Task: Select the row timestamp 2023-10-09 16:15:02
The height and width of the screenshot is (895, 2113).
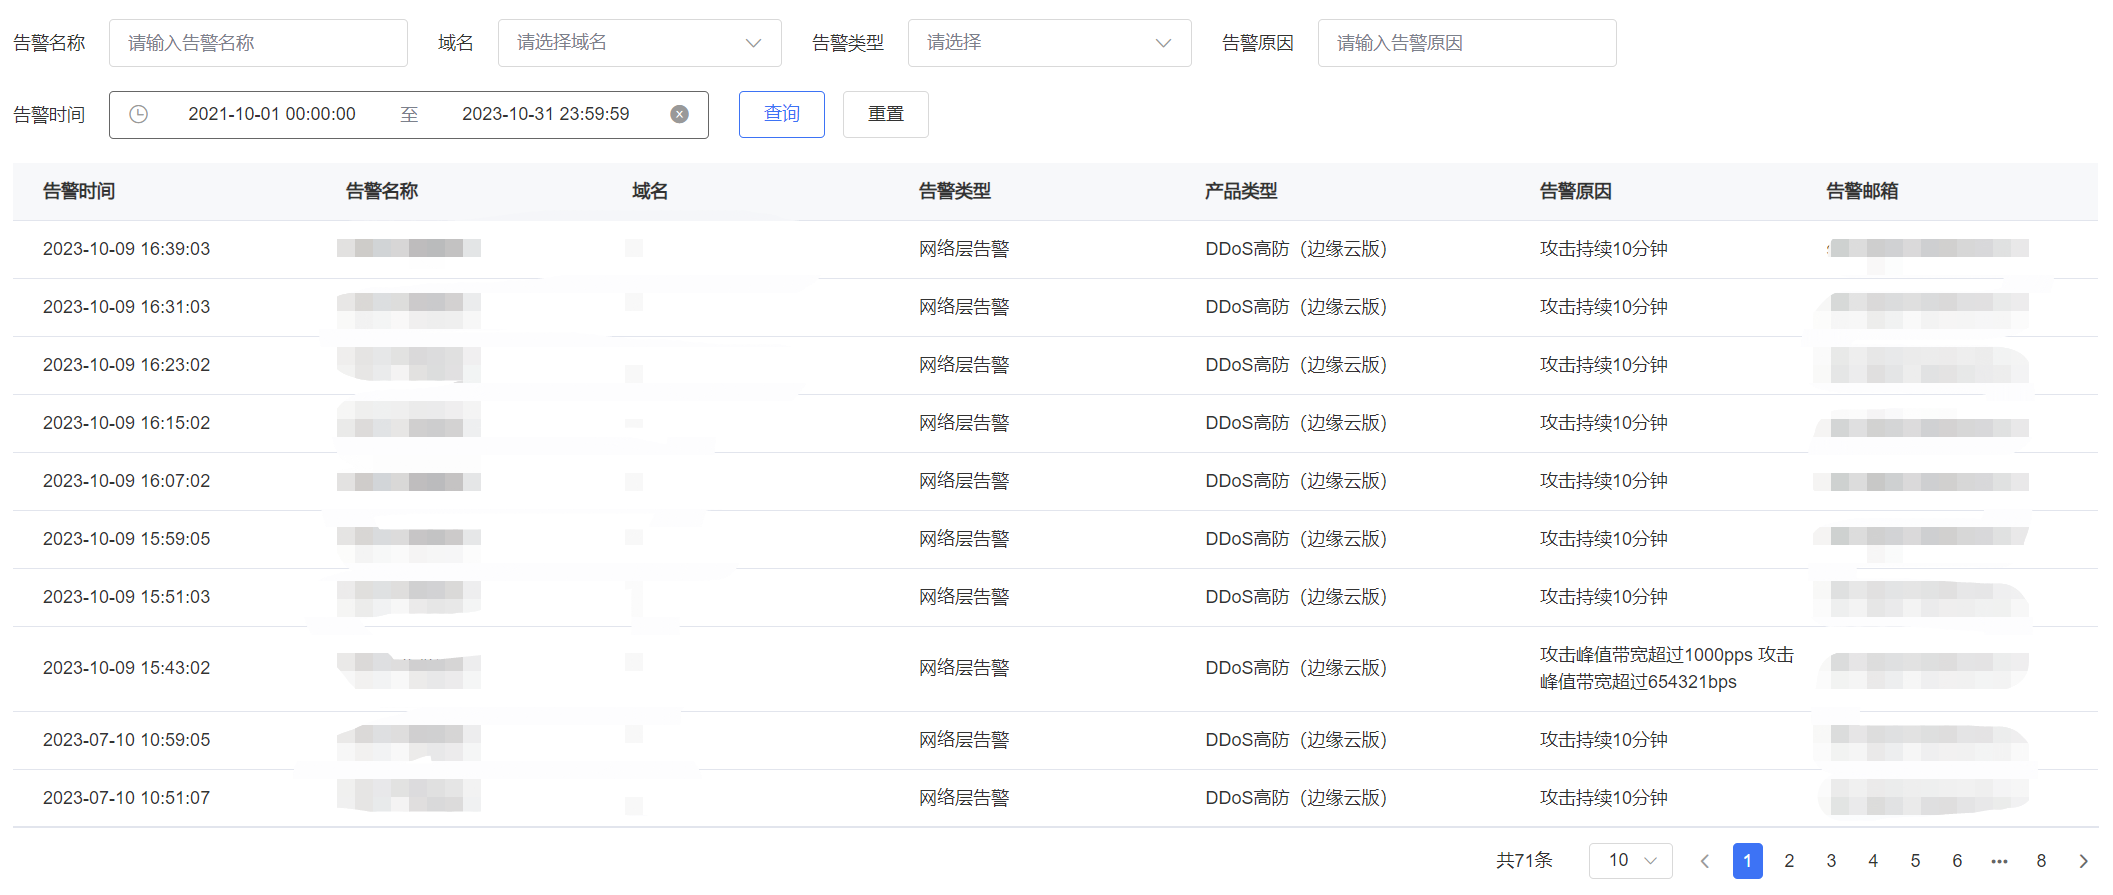Action: coord(127,423)
